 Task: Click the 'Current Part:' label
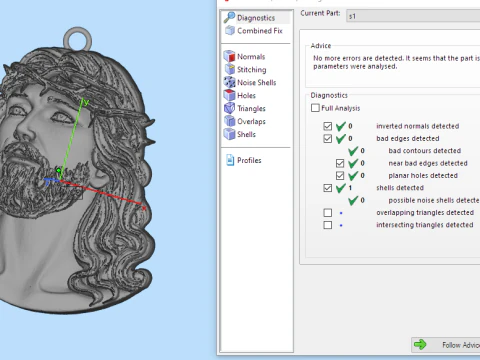pos(320,13)
